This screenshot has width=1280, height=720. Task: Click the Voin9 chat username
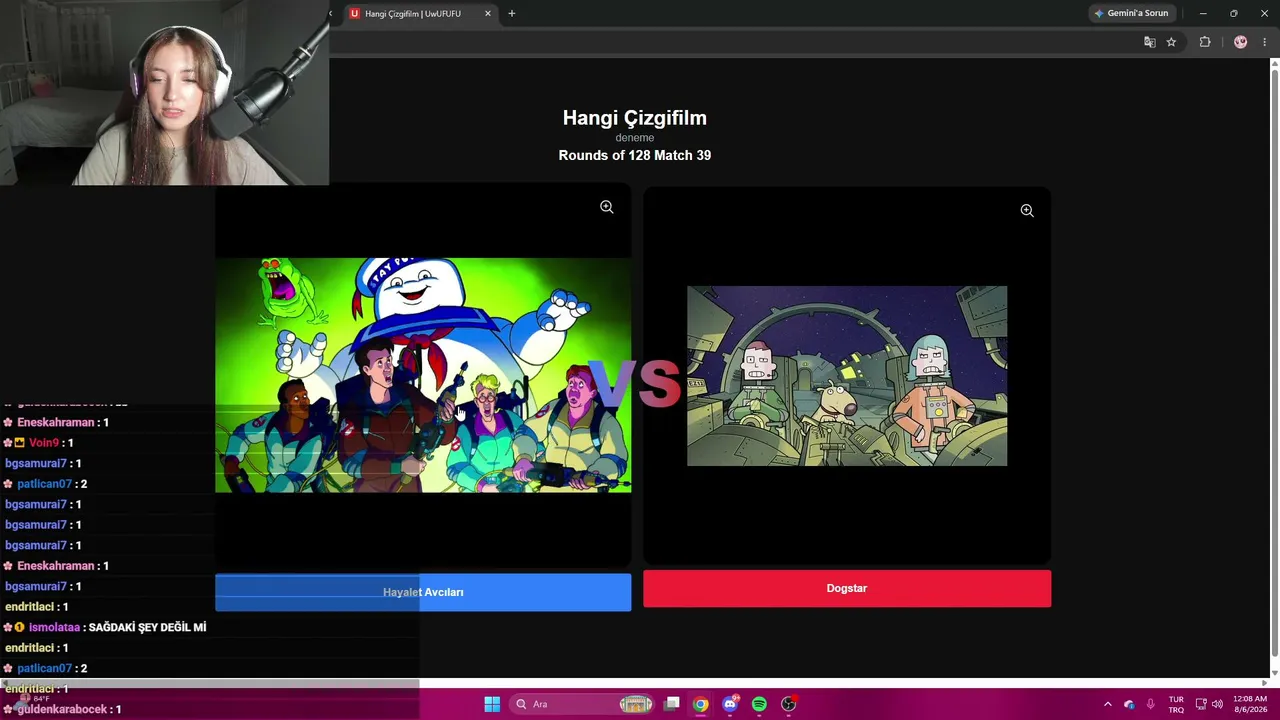pos(44,443)
